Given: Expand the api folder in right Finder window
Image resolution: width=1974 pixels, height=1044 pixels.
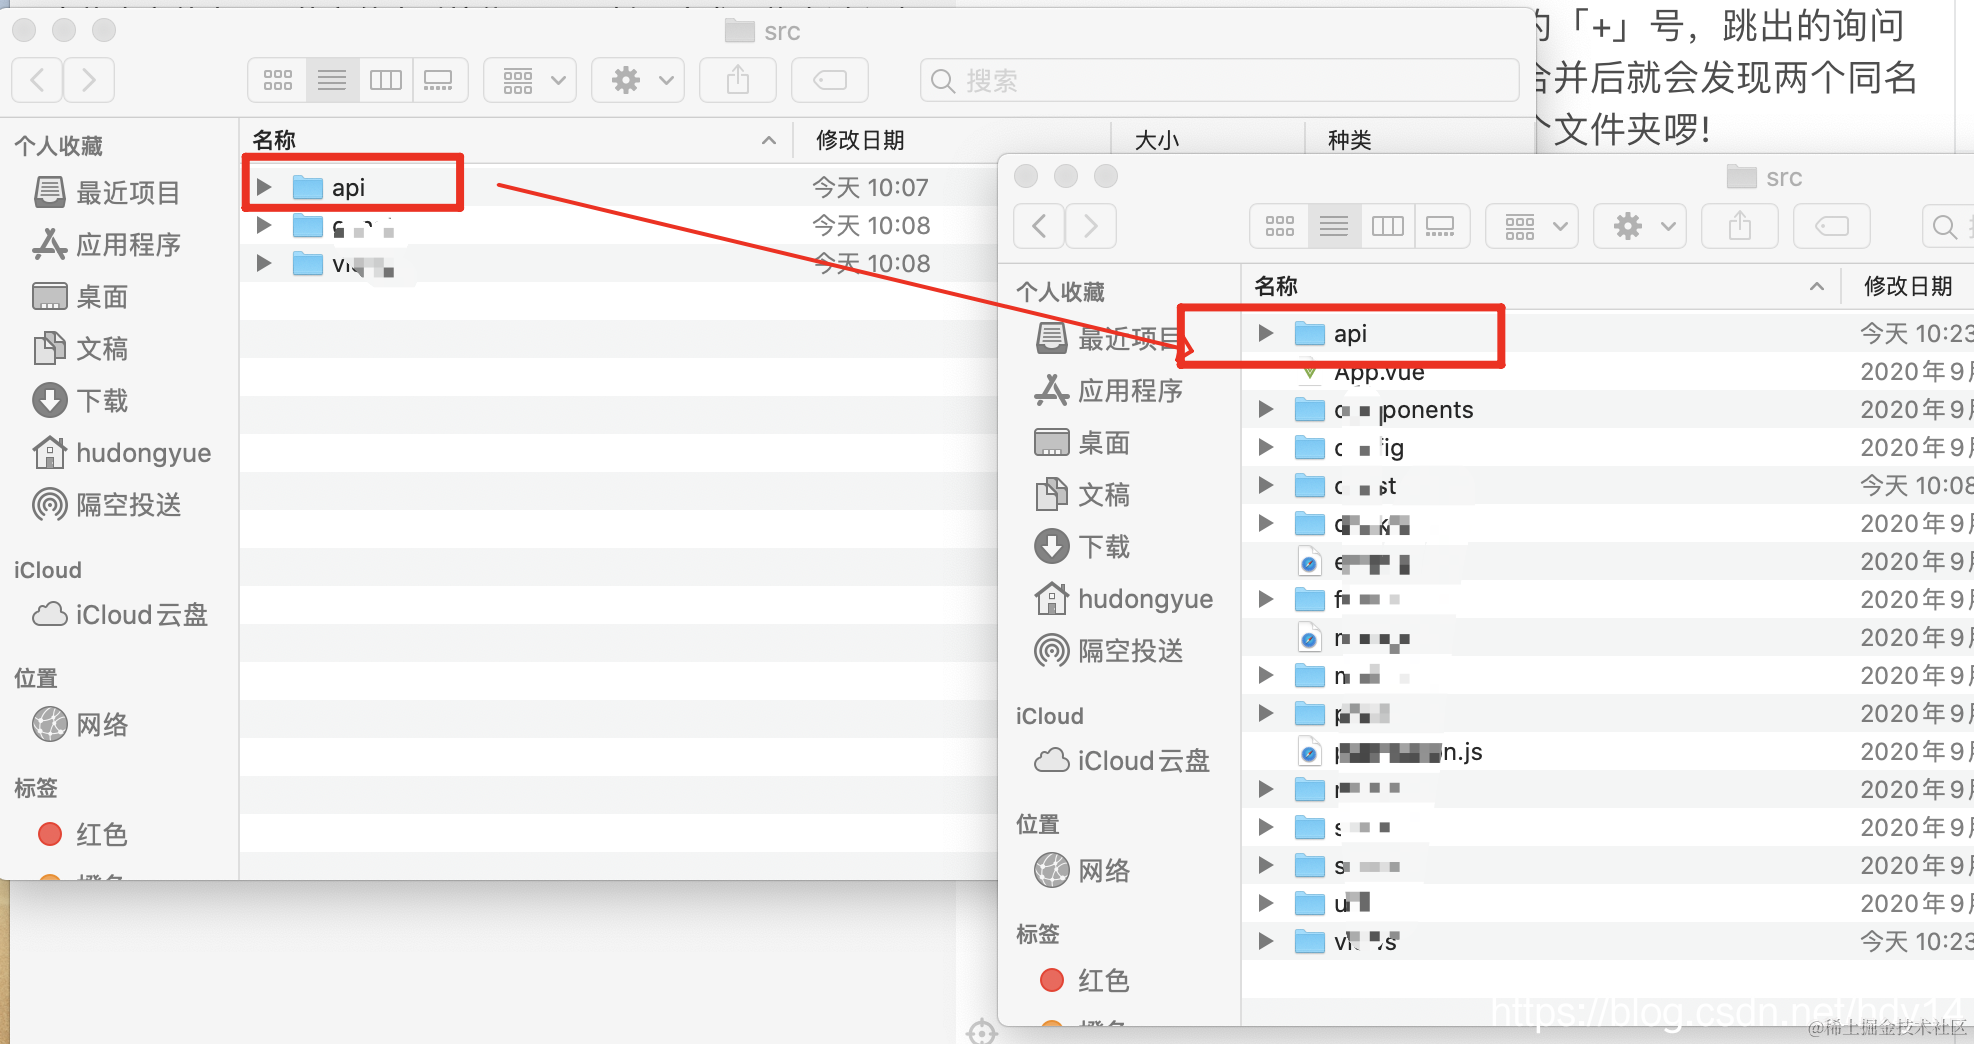Looking at the screenshot, I should [1266, 333].
